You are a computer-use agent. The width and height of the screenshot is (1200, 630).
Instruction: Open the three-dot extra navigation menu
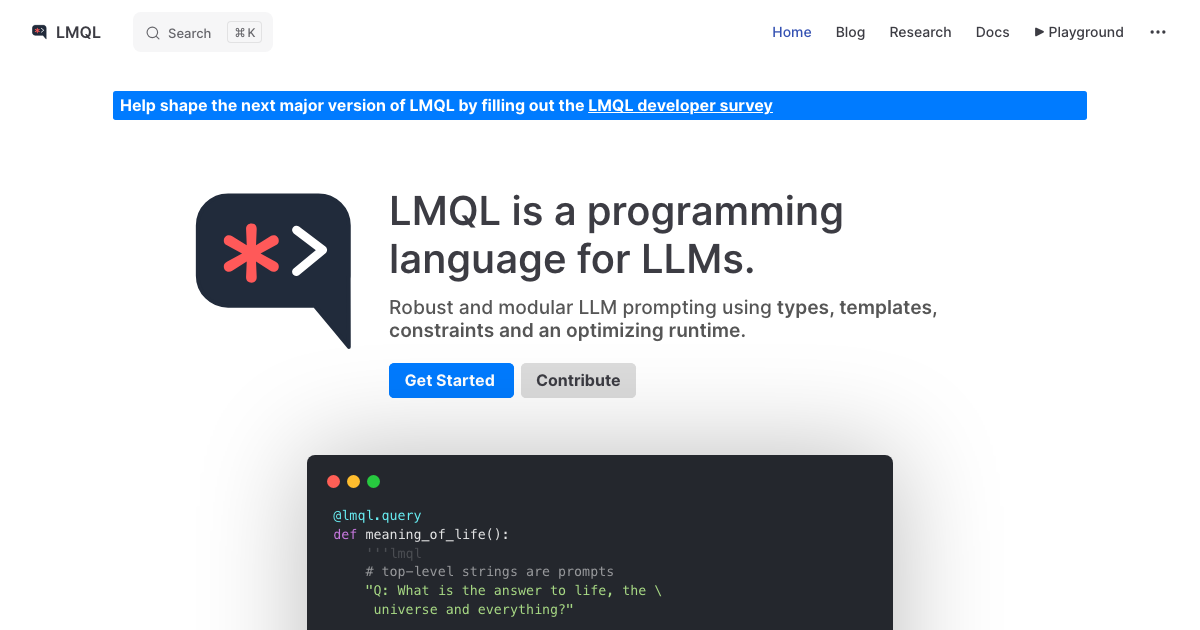1158,32
